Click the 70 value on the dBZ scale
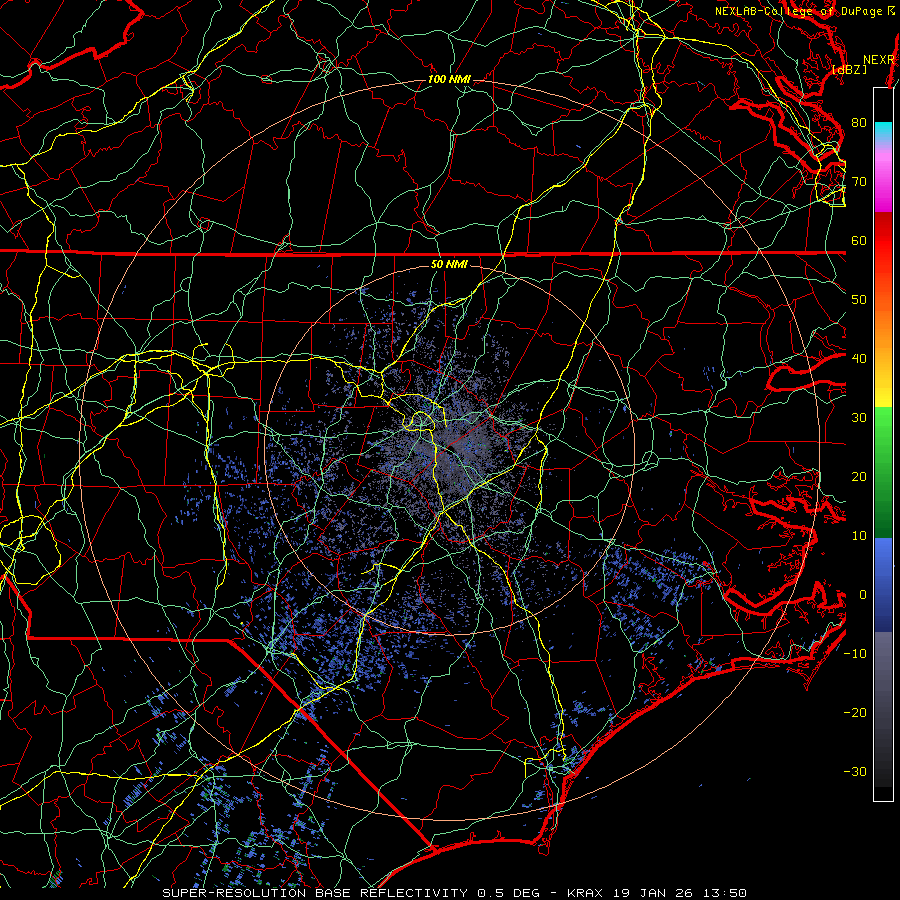Viewport: 900px width, 900px height. [x=859, y=182]
